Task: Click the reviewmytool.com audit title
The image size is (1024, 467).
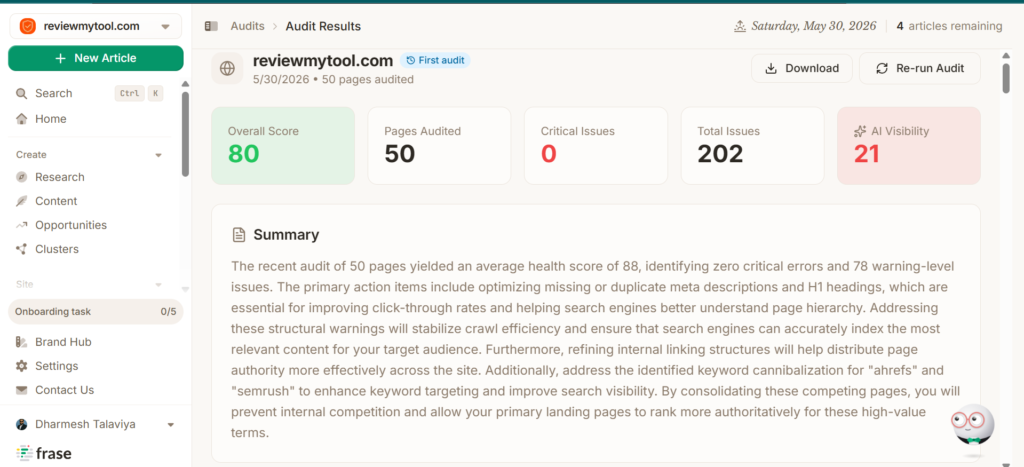Action: [323, 61]
